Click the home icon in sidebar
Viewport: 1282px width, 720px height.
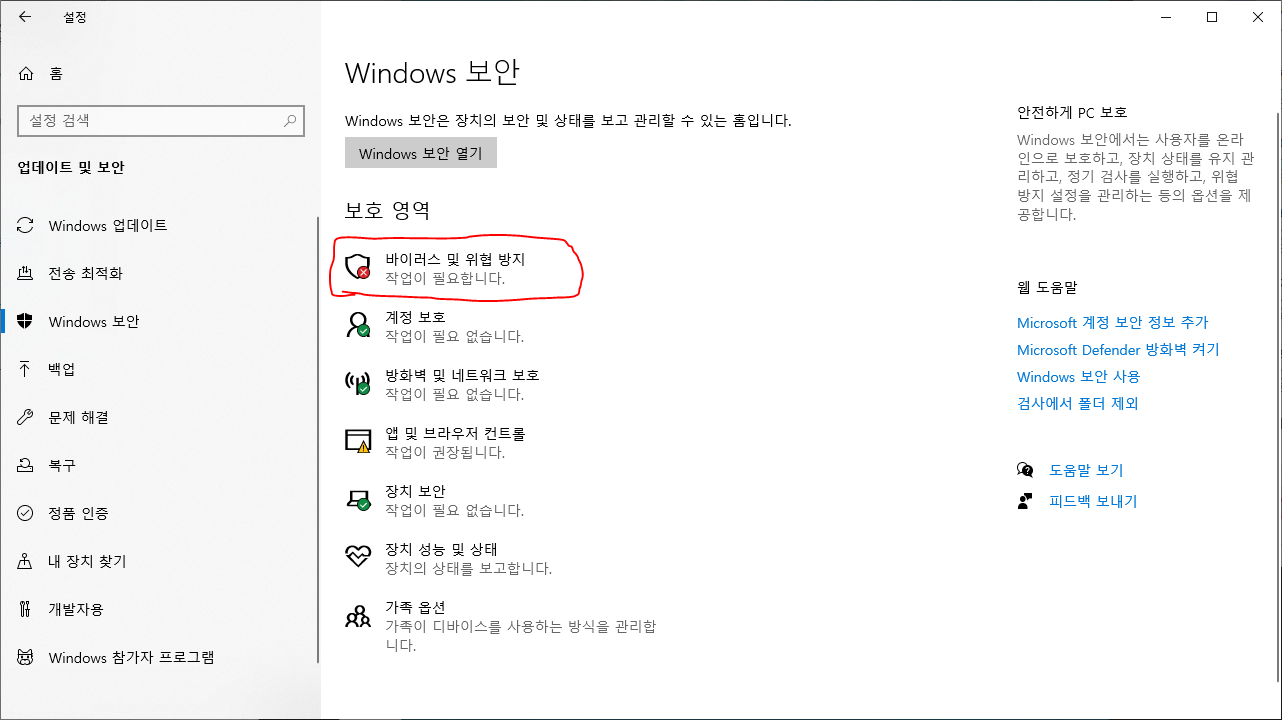click(26, 74)
